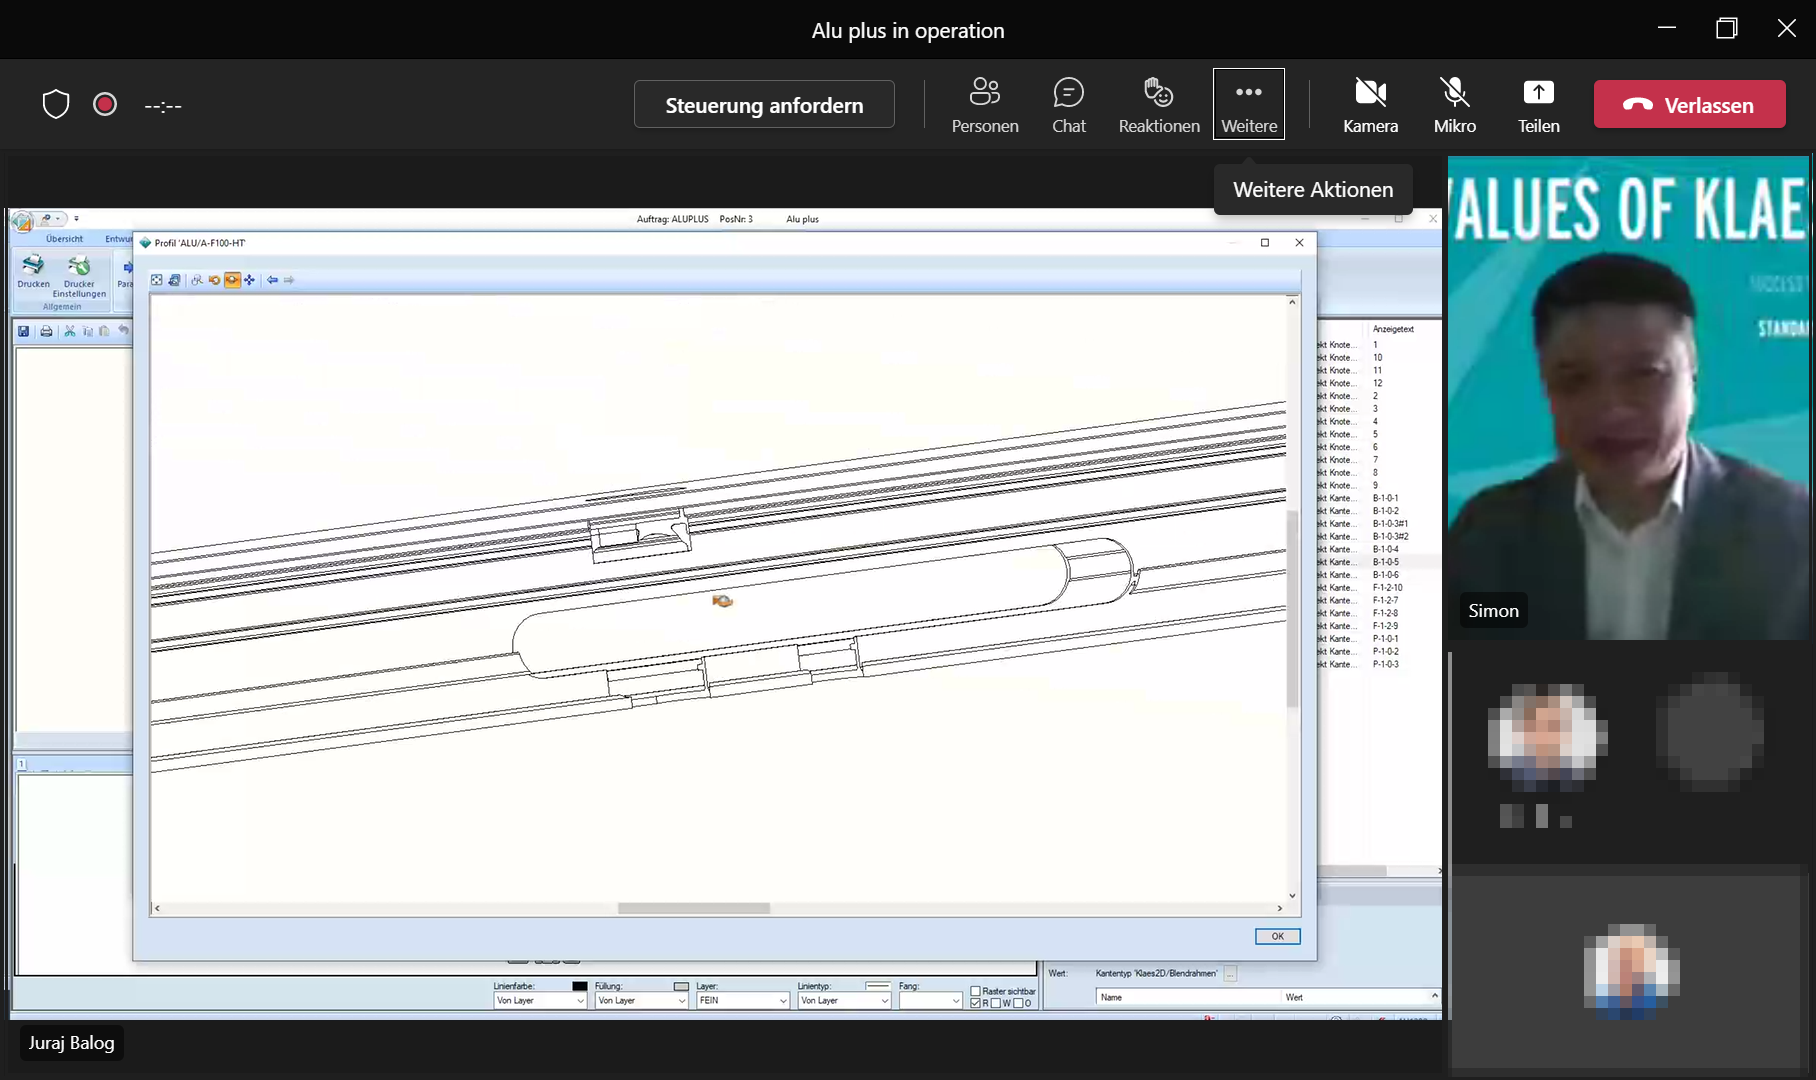Click the save disk icon
The image size is (1816, 1080).
click(x=24, y=331)
